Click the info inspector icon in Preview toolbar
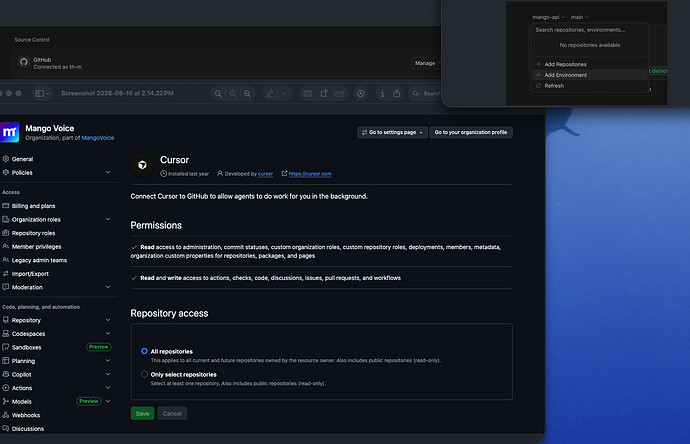The image size is (690, 444). point(382,93)
